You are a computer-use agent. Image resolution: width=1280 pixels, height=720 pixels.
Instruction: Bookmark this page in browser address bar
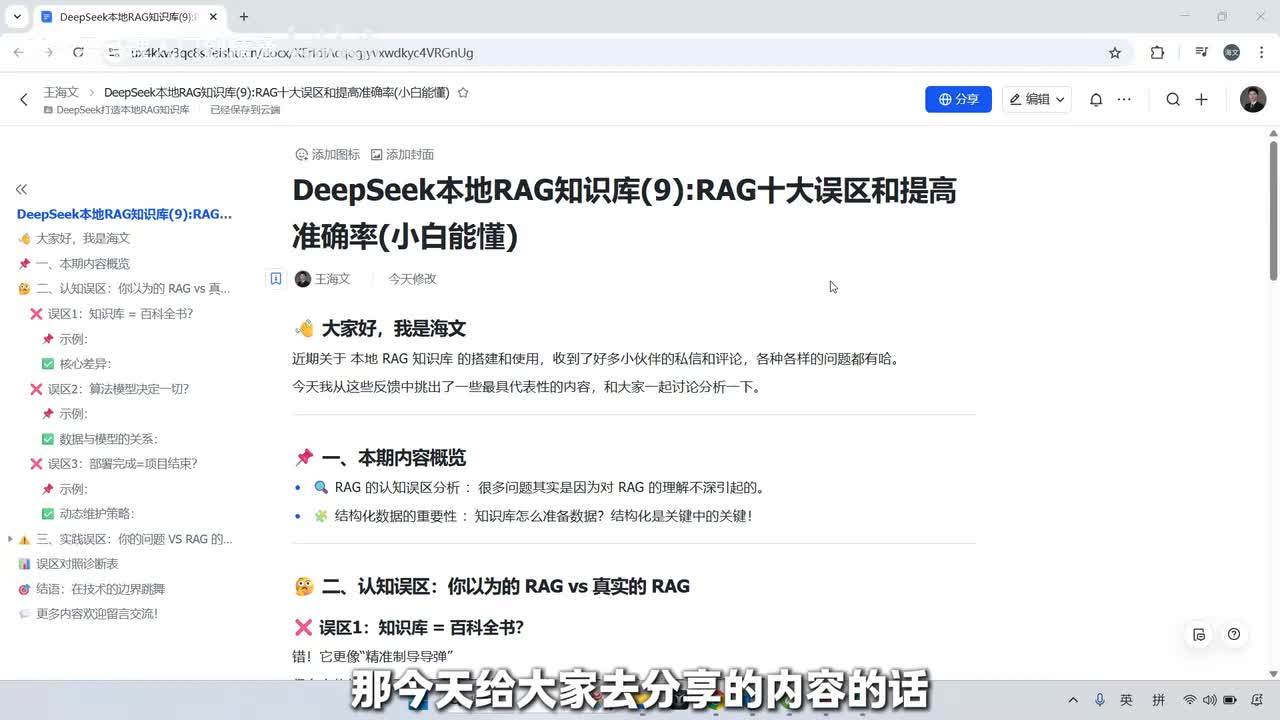[x=1115, y=53]
